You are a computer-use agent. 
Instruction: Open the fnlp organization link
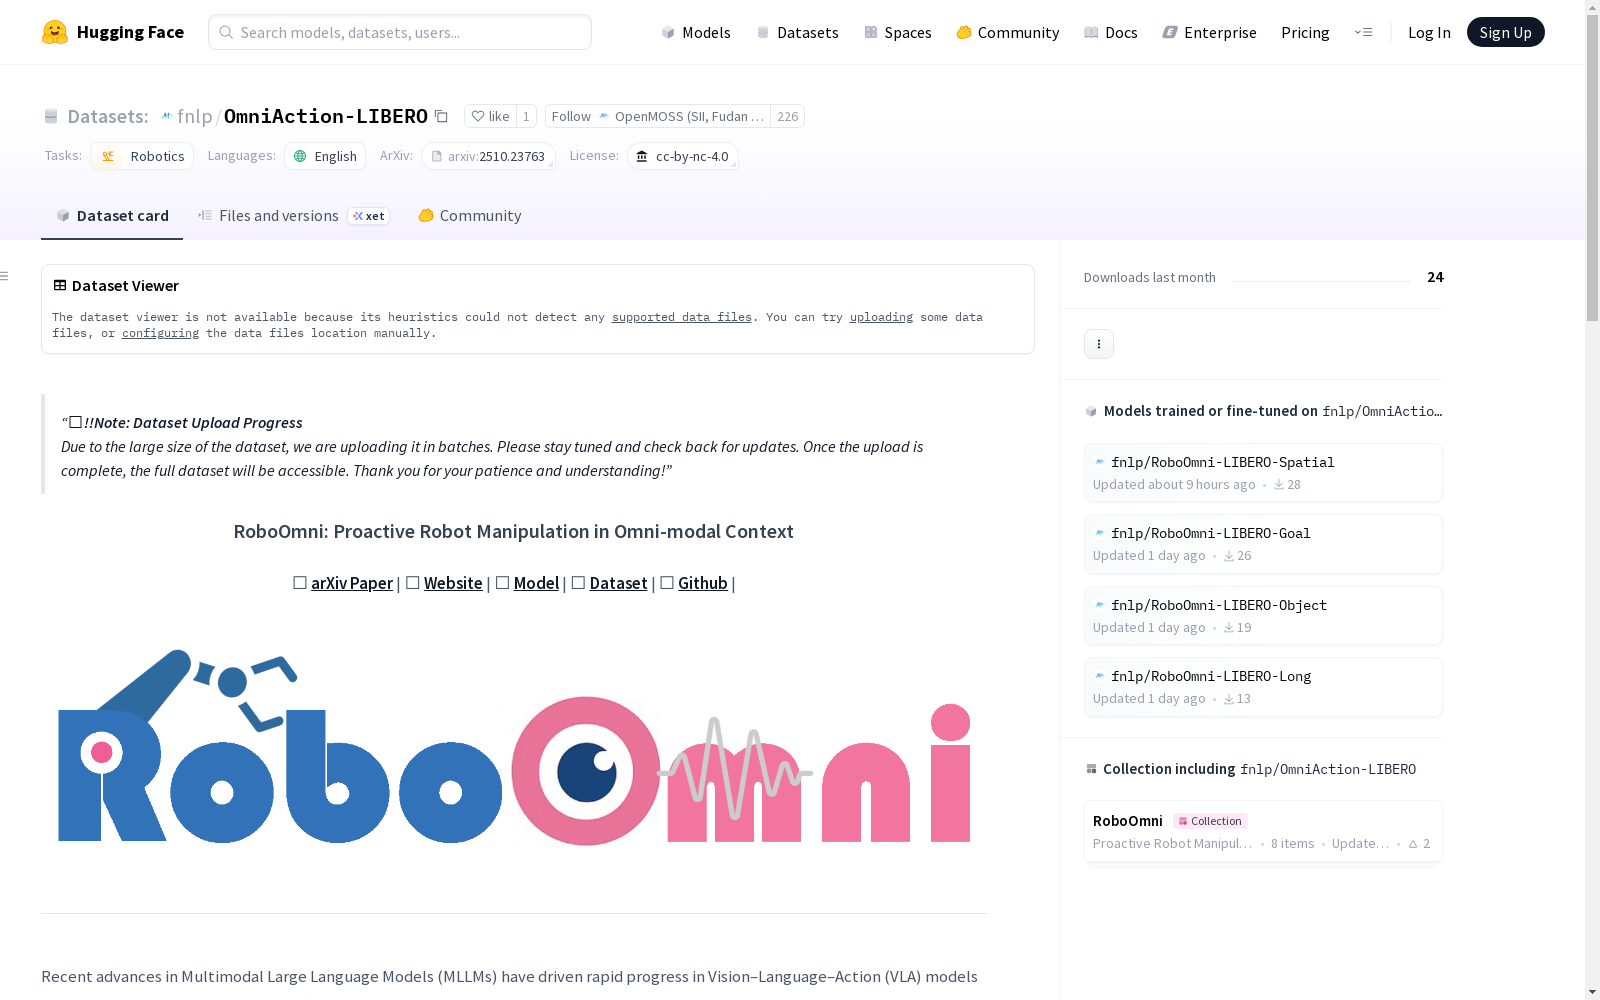pyautogui.click(x=195, y=116)
